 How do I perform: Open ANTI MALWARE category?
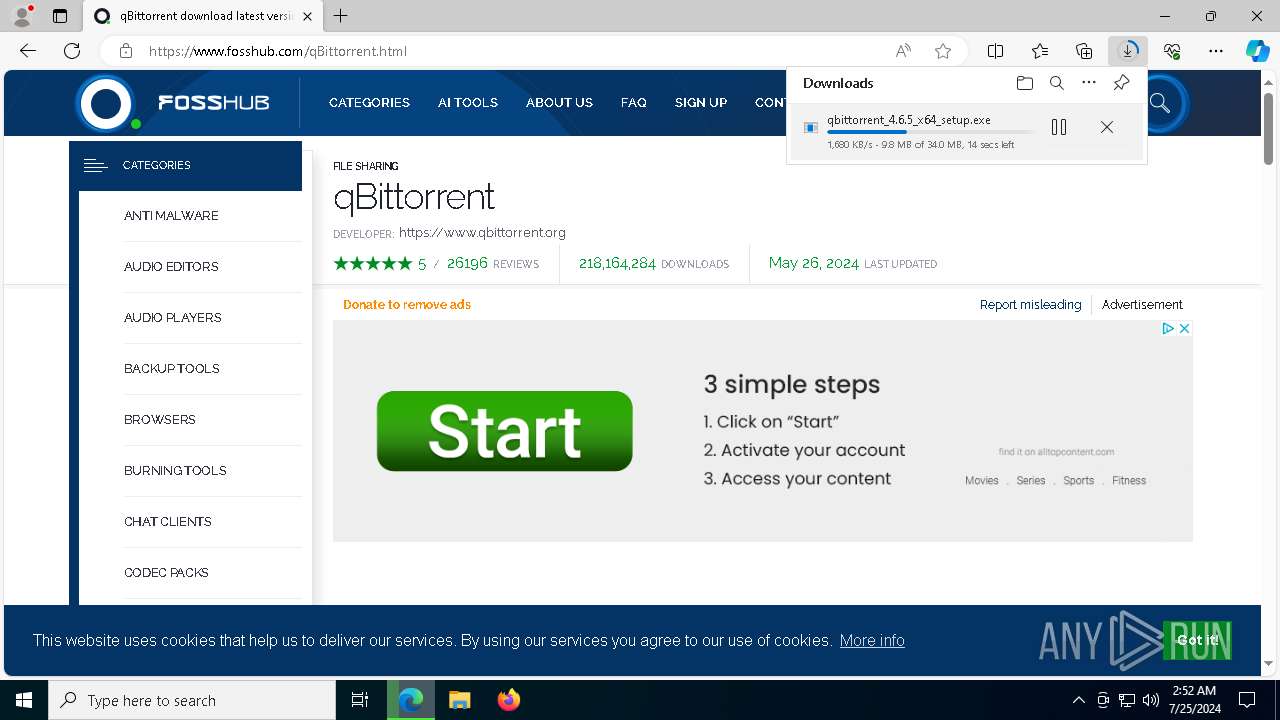(x=171, y=216)
